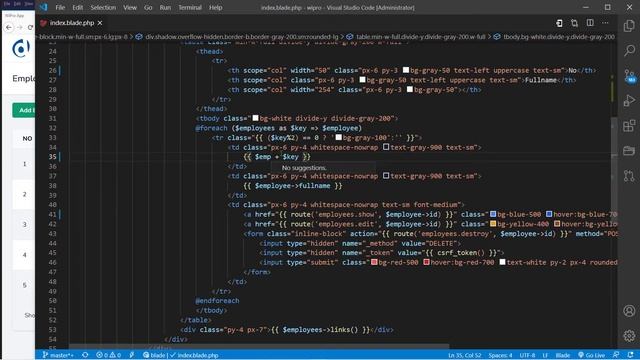Image resolution: width=640 pixels, height=360 pixels.
Task: Split the editor to the right
Action: click(590, 23)
